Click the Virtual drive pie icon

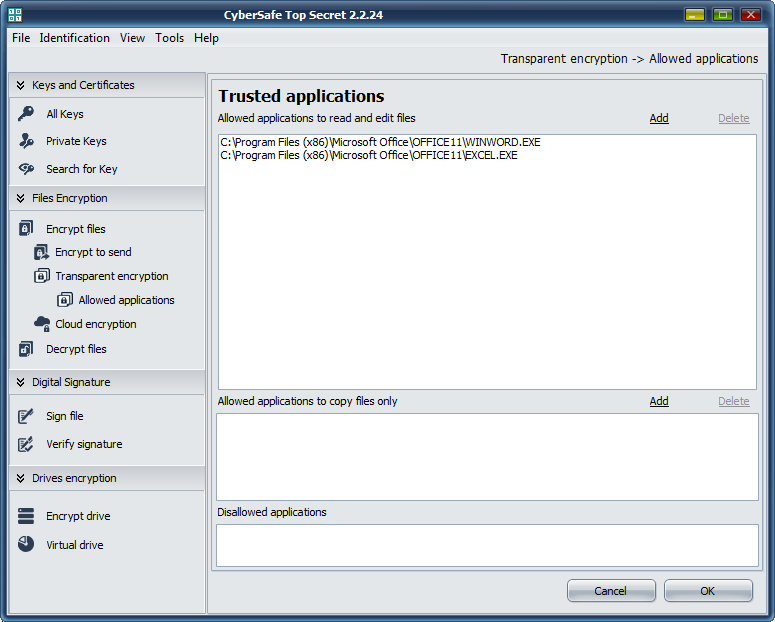[26, 544]
